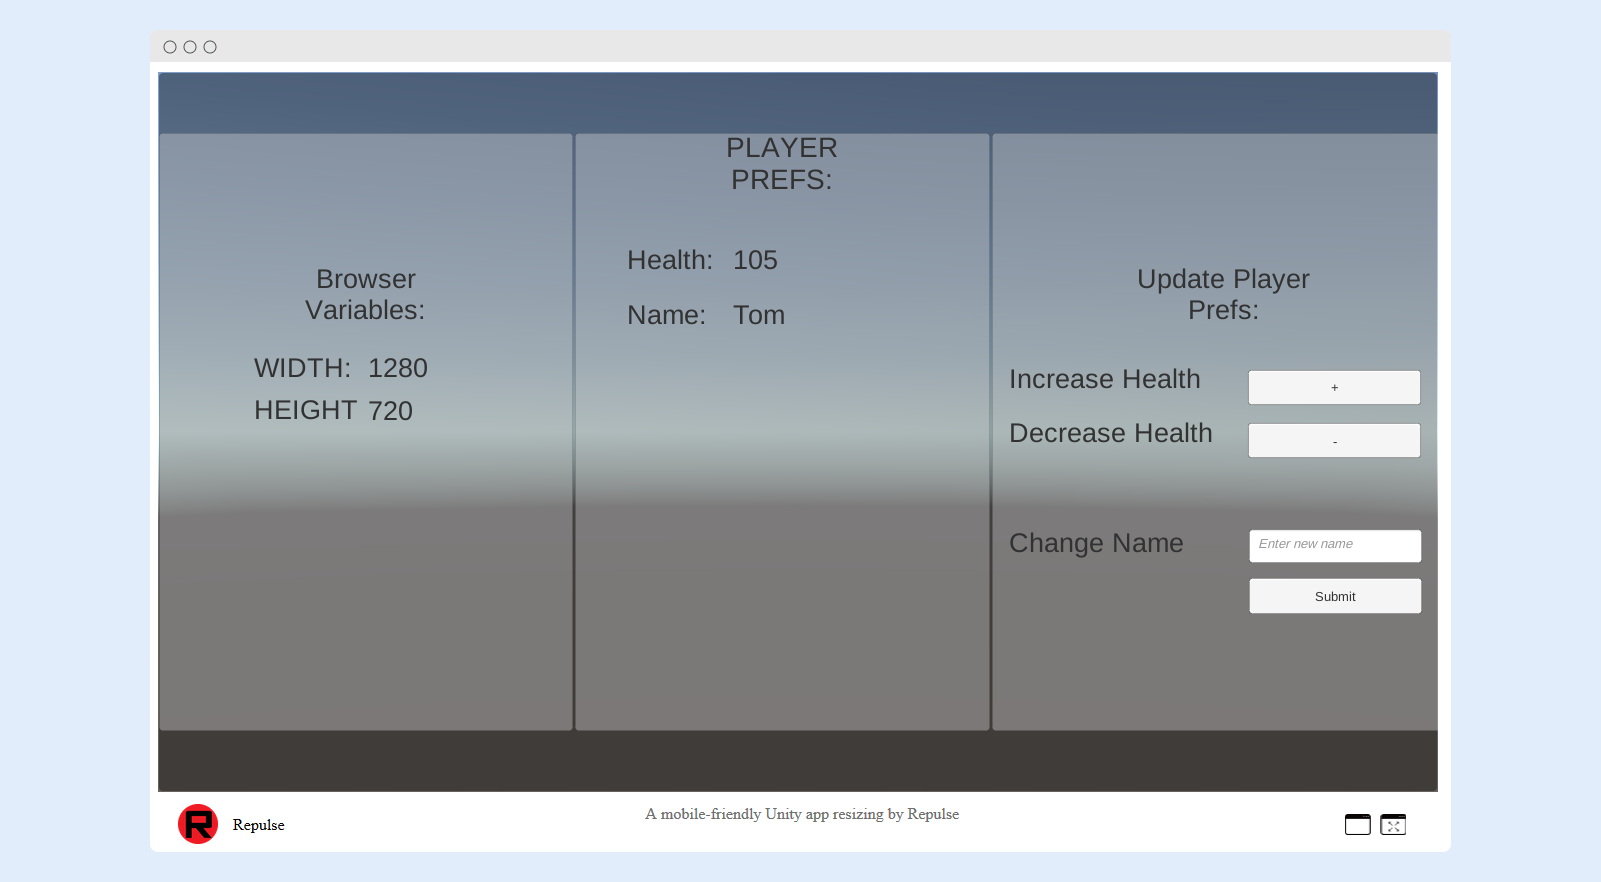Click the 'WIDTH:' label text
This screenshot has width=1601, height=882.
tap(303, 368)
